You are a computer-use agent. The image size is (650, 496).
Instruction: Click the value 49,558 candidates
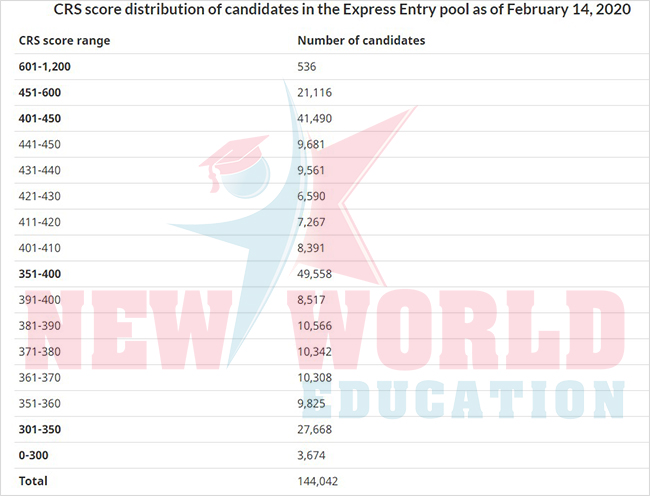click(x=315, y=274)
